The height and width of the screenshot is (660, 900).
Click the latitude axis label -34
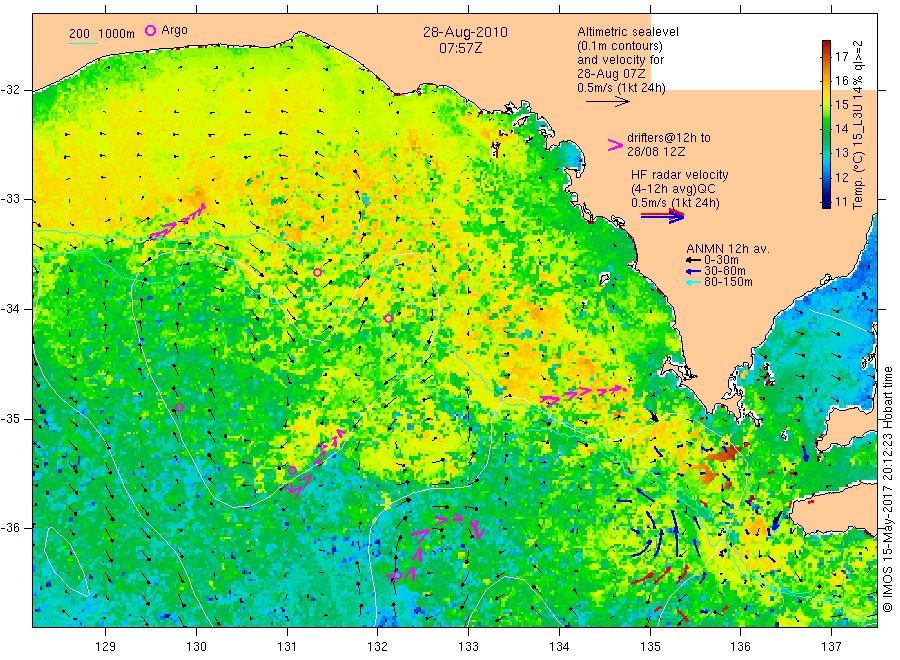11,309
